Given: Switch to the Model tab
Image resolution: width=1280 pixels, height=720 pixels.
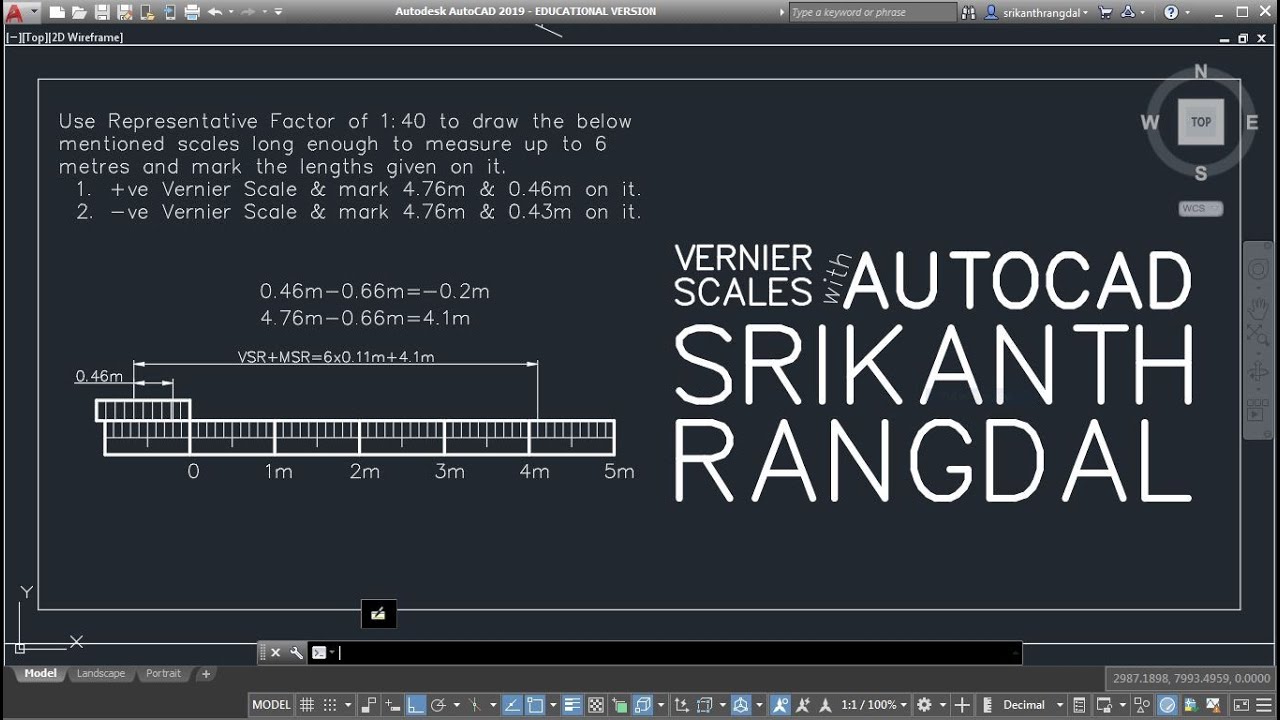Looking at the screenshot, I should point(40,674).
